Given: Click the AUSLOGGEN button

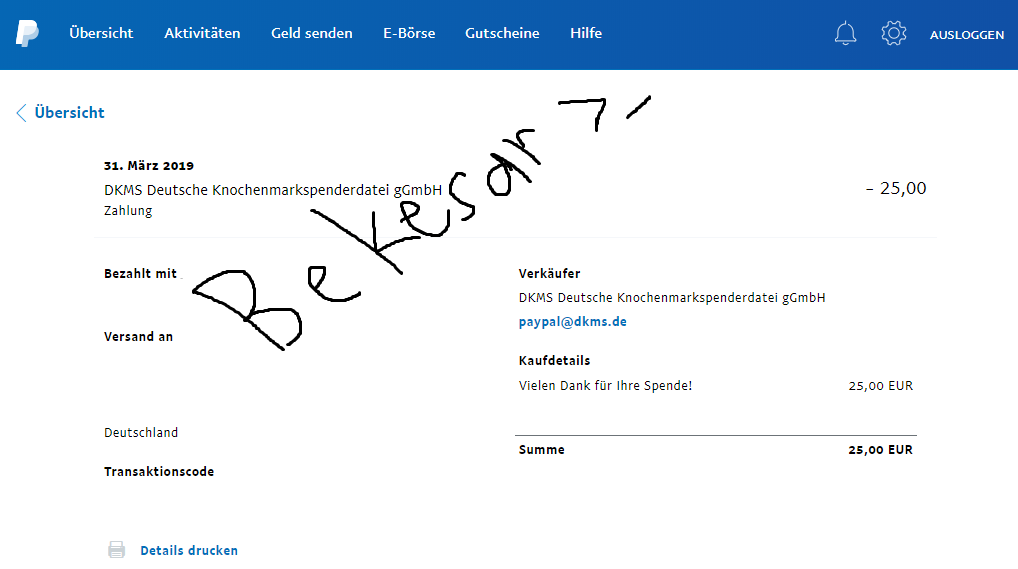Looking at the screenshot, I should click(967, 35).
